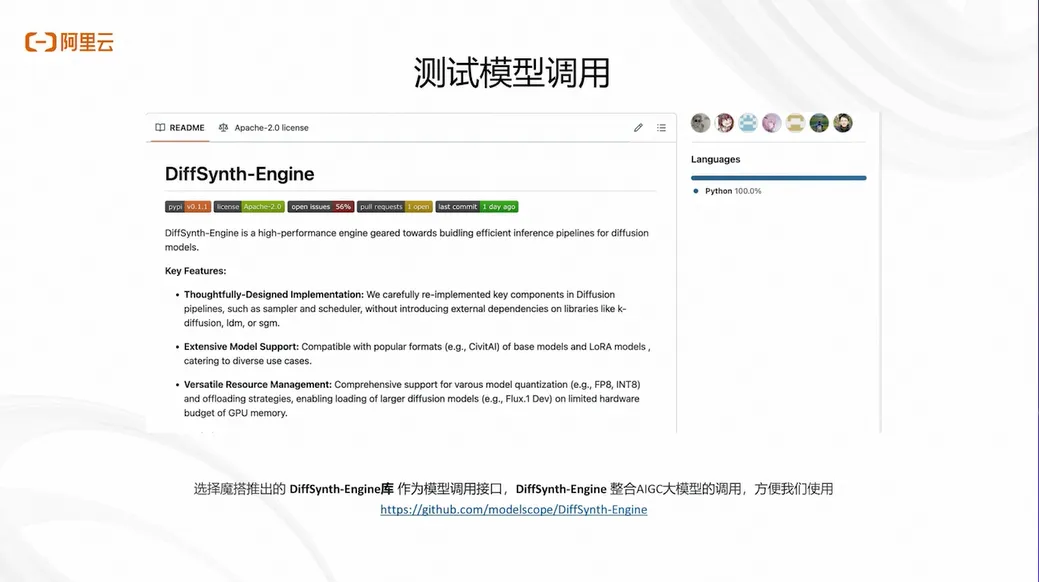The image size is (1039, 582).
Task: Click the yellow beige contributor avatar
Action: [795, 123]
